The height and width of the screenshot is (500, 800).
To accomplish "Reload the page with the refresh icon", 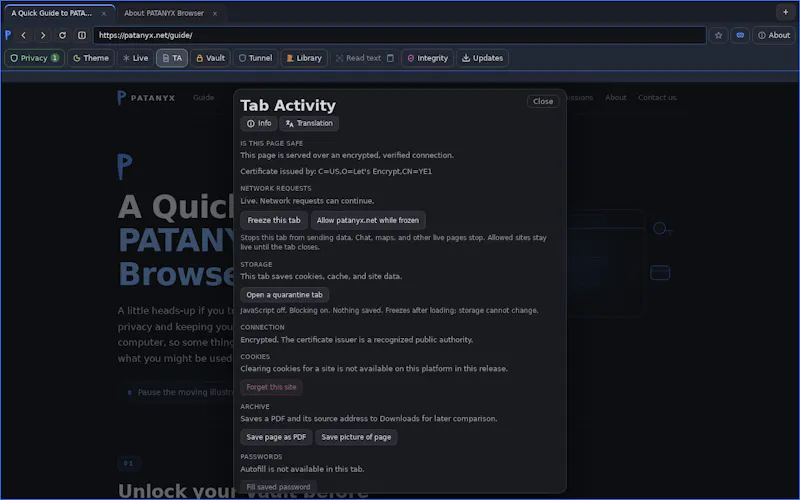I will [62, 35].
